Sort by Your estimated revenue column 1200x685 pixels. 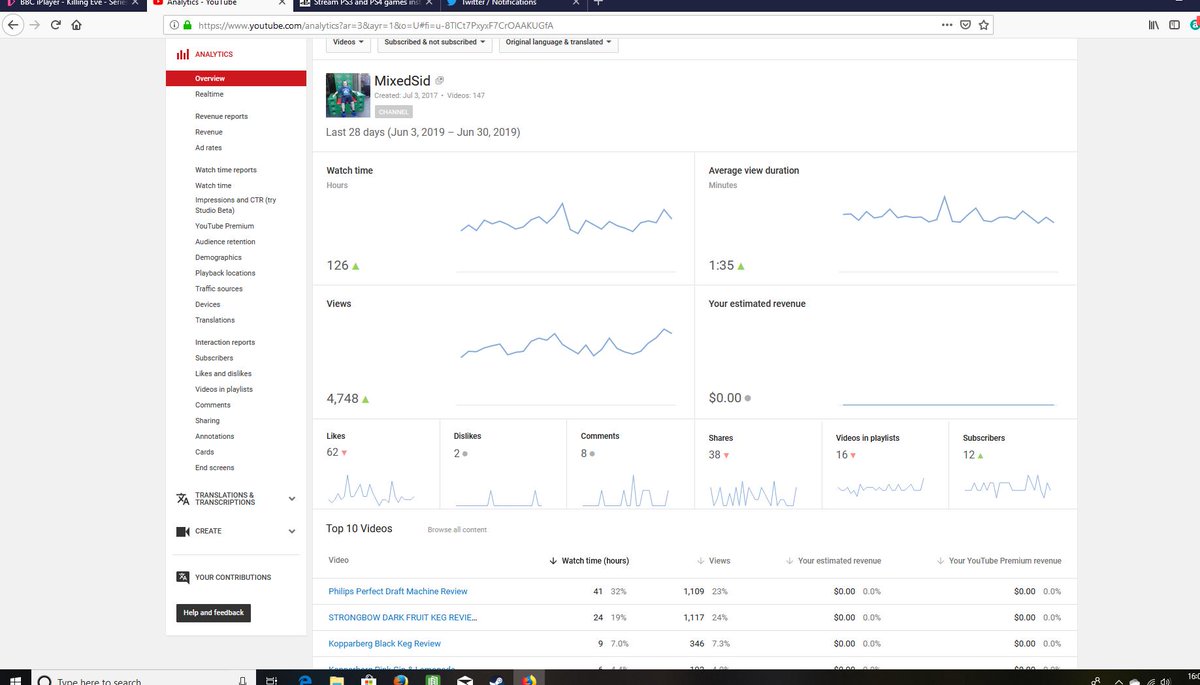pyautogui.click(x=834, y=561)
